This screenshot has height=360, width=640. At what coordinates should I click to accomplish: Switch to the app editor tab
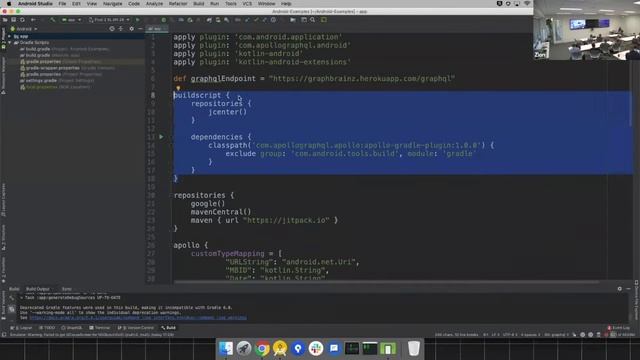pos(157,29)
